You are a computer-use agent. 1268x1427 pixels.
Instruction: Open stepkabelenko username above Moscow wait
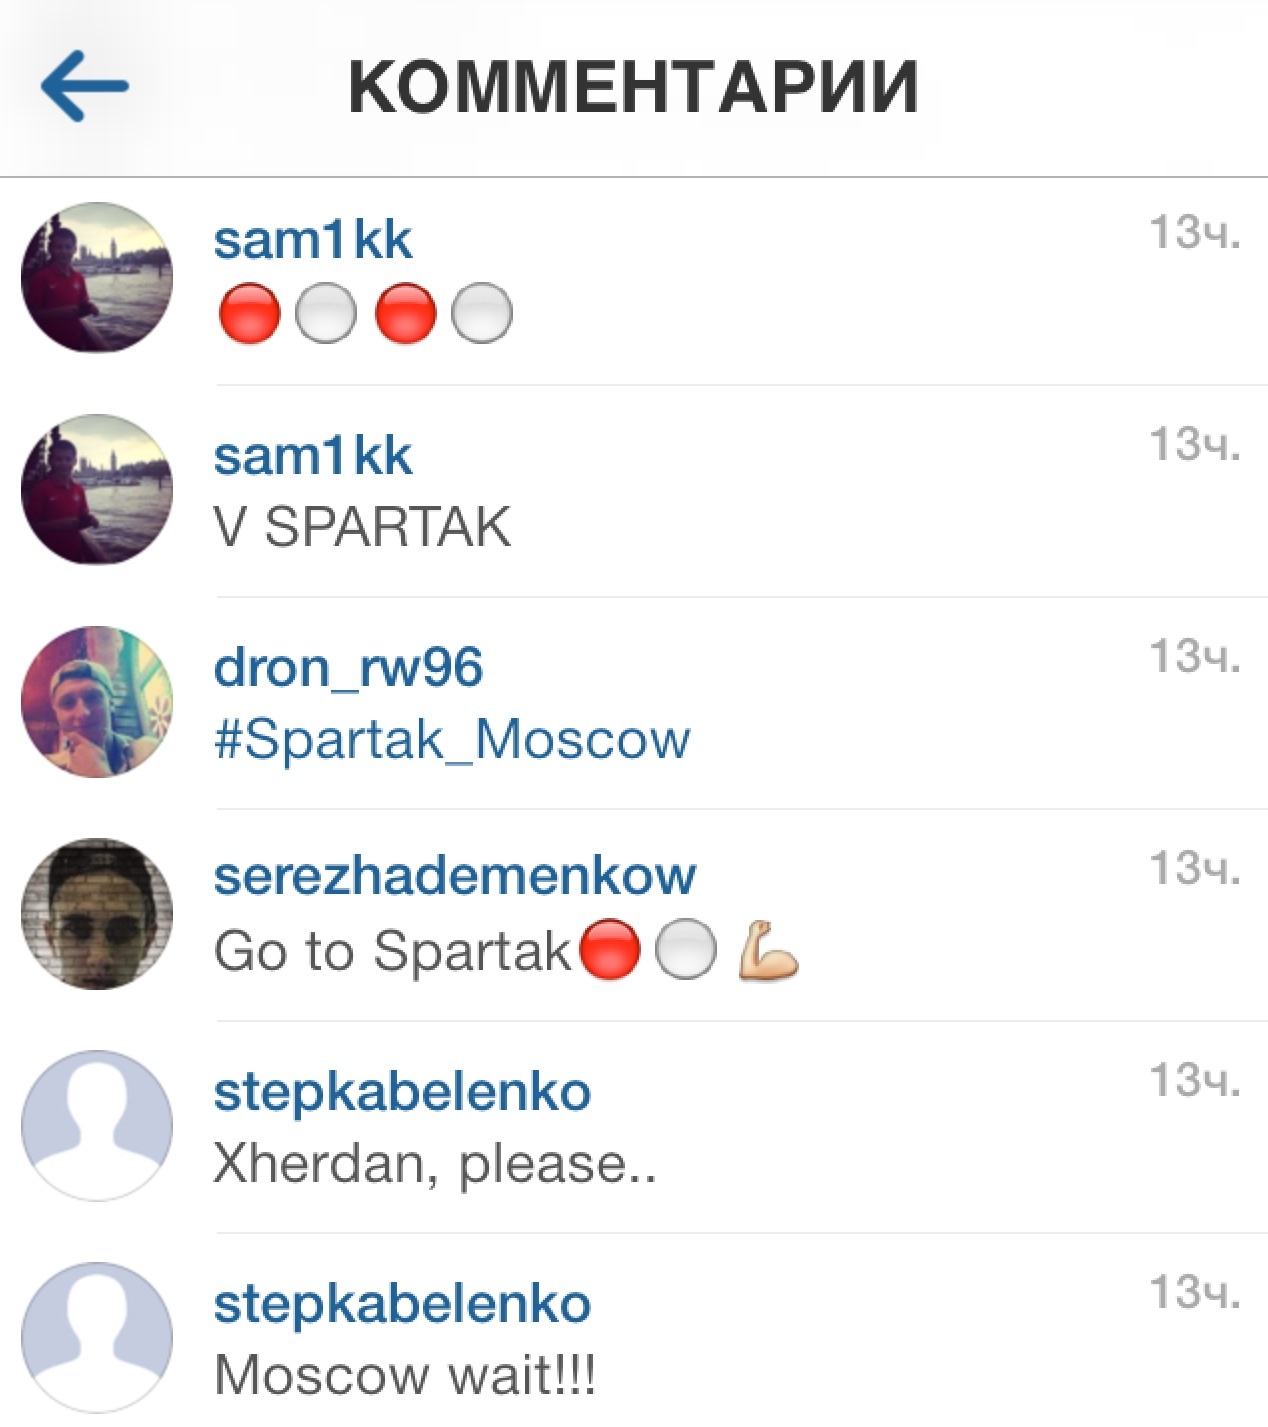click(x=402, y=1303)
